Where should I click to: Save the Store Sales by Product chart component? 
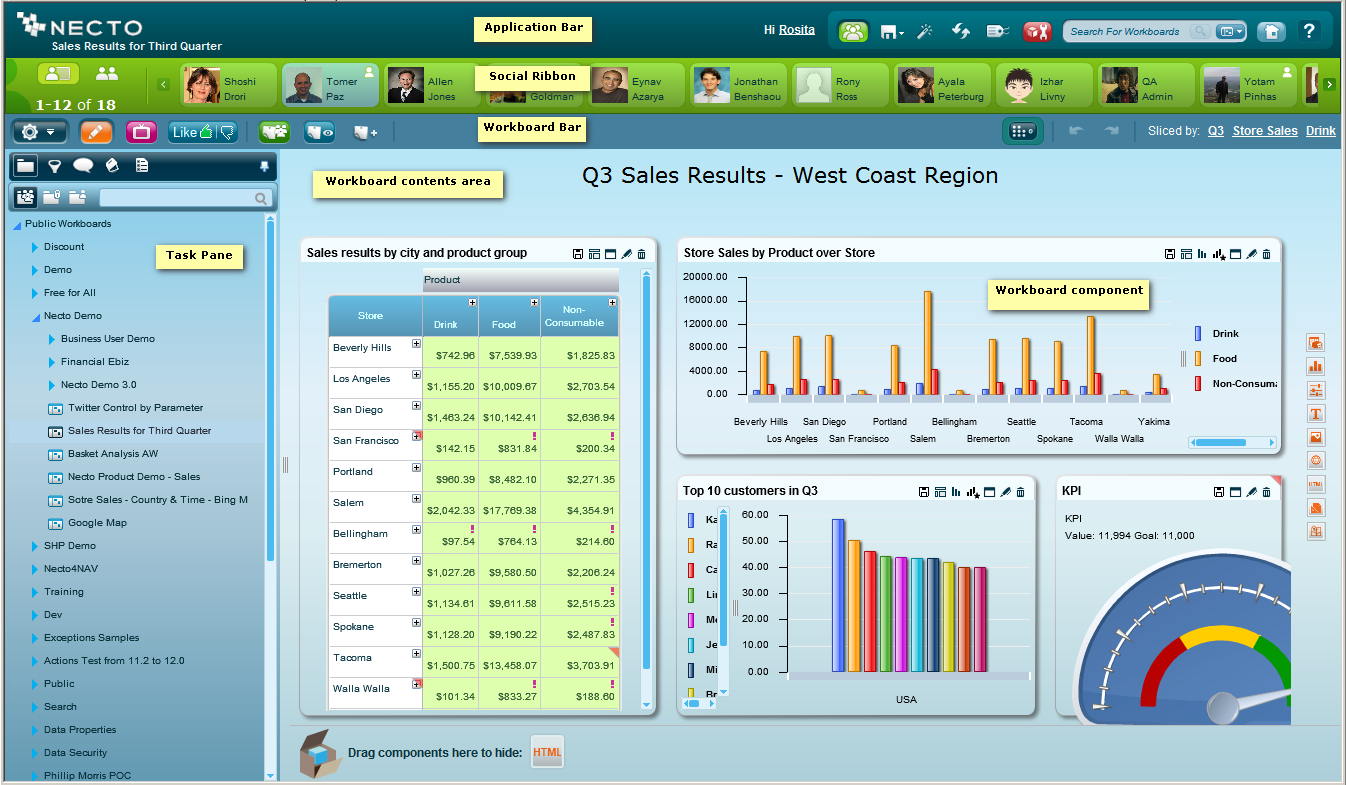pyautogui.click(x=1170, y=254)
